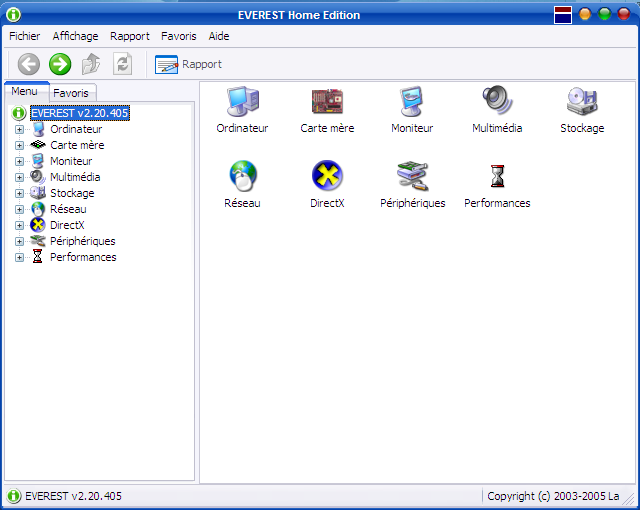Screen dimensions: 640x510
Task: Open the DirectX icon in main pane
Action: [327, 175]
